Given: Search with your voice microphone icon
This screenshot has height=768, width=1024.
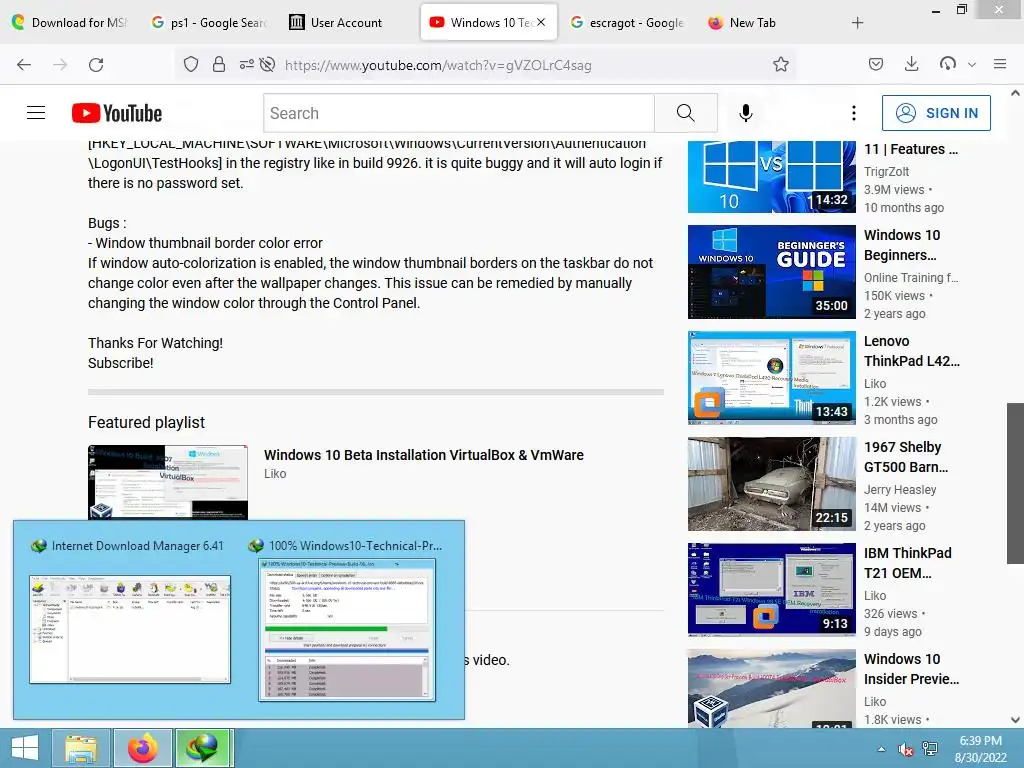Looking at the screenshot, I should click(x=746, y=113).
